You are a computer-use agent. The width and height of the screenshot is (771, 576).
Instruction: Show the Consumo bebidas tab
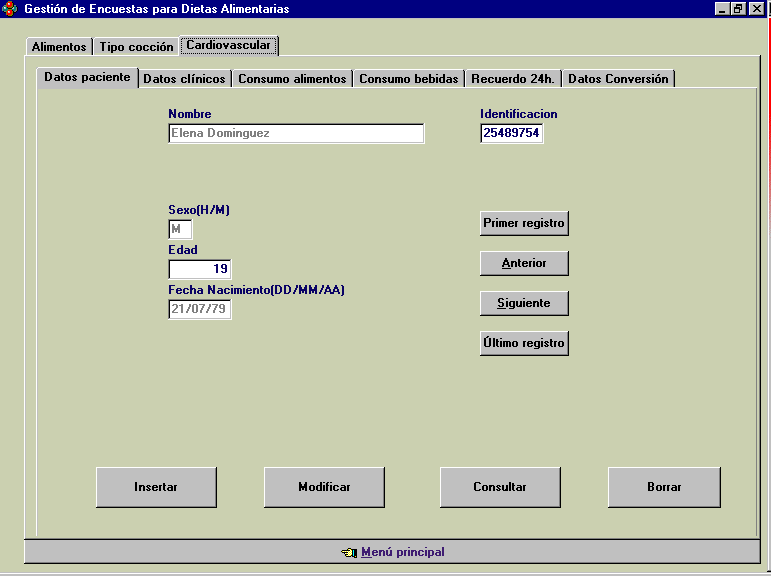[408, 79]
